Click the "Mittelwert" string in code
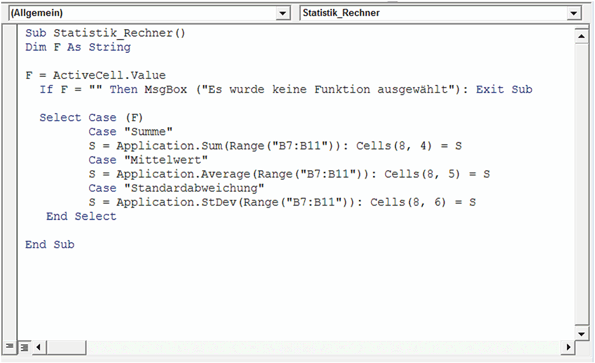The width and height of the screenshot is (595, 363). pyautogui.click(x=166, y=160)
